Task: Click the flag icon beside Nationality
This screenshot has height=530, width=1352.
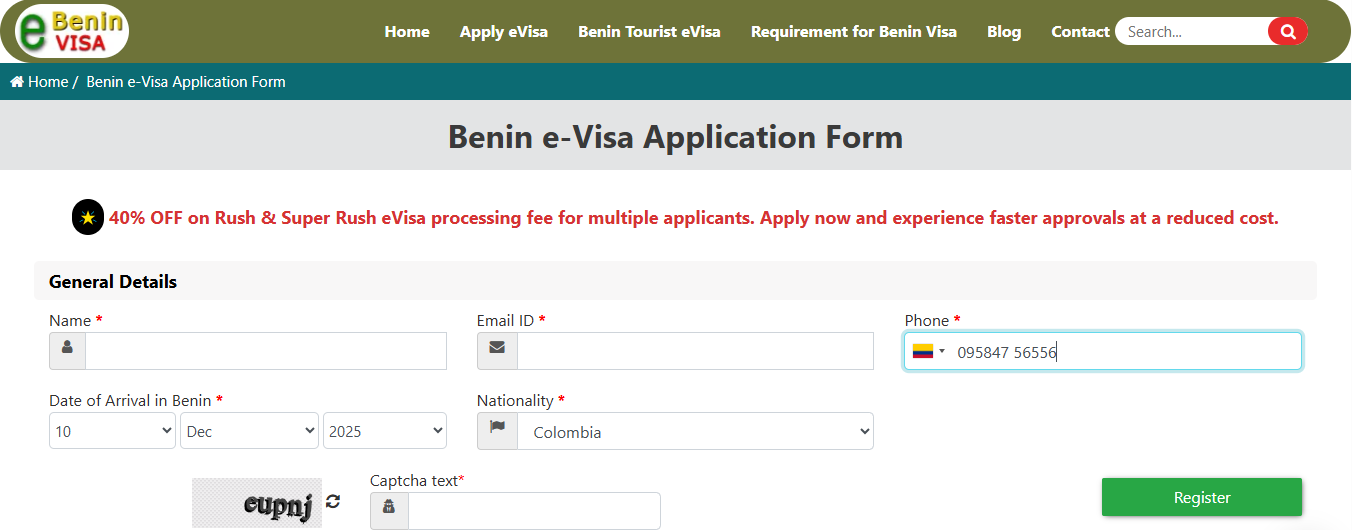Action: point(497,431)
